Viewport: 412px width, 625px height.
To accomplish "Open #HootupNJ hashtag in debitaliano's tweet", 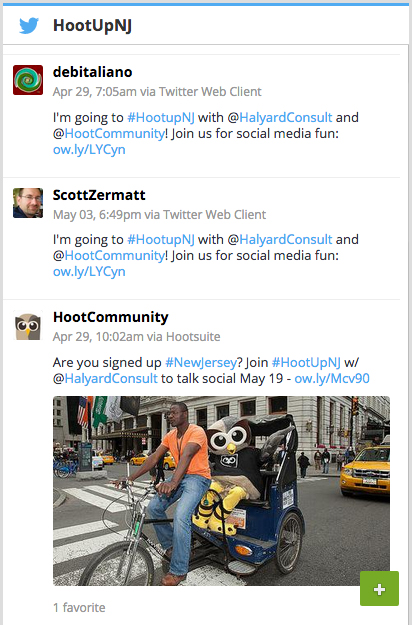I will coord(161,118).
